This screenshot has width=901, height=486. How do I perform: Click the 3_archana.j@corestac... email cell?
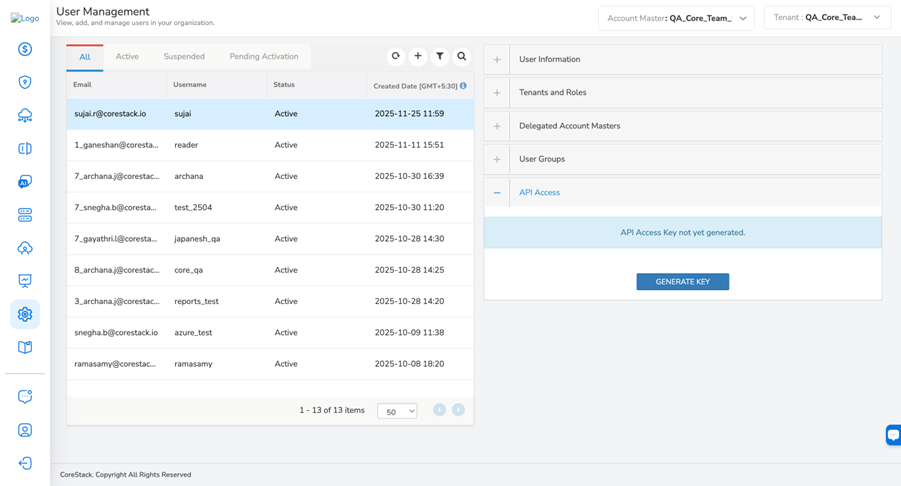117,301
